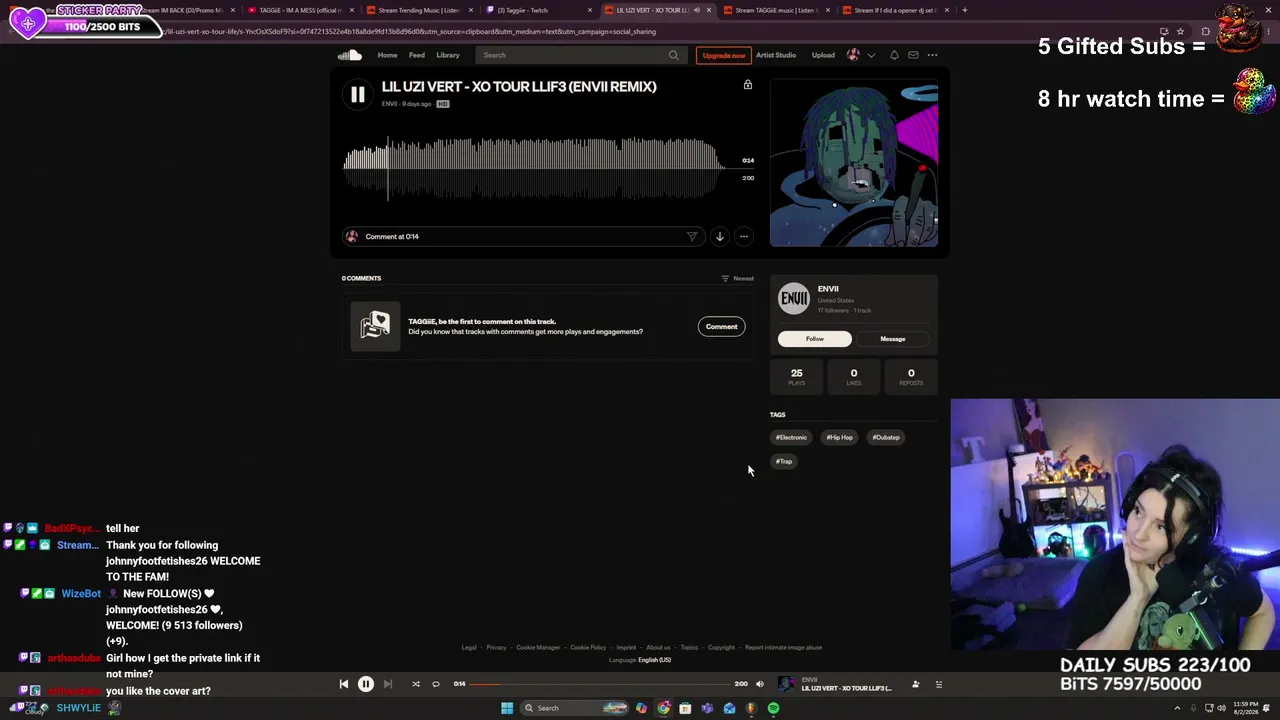Open the #Electronic tag
This screenshot has width=1280, height=720.
pos(791,437)
